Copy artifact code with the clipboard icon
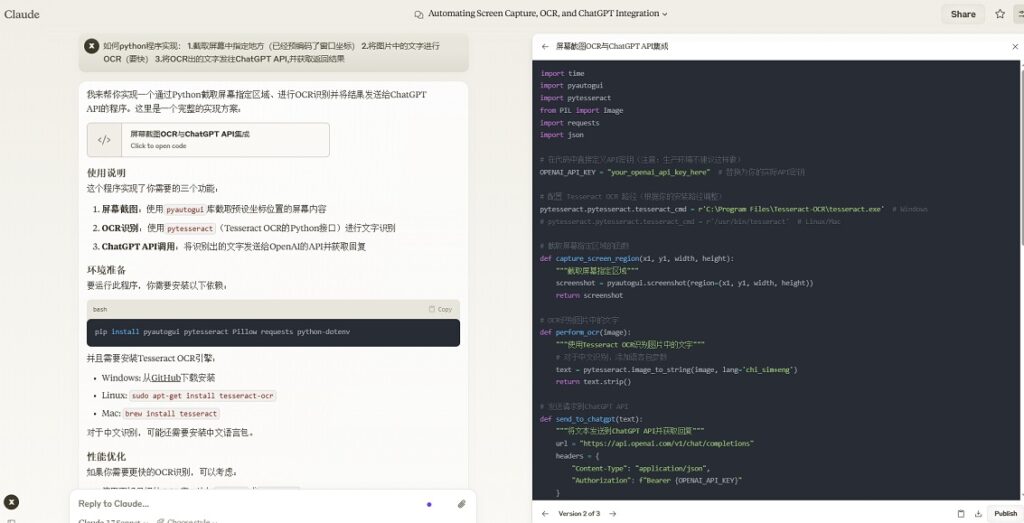 pos(961,514)
